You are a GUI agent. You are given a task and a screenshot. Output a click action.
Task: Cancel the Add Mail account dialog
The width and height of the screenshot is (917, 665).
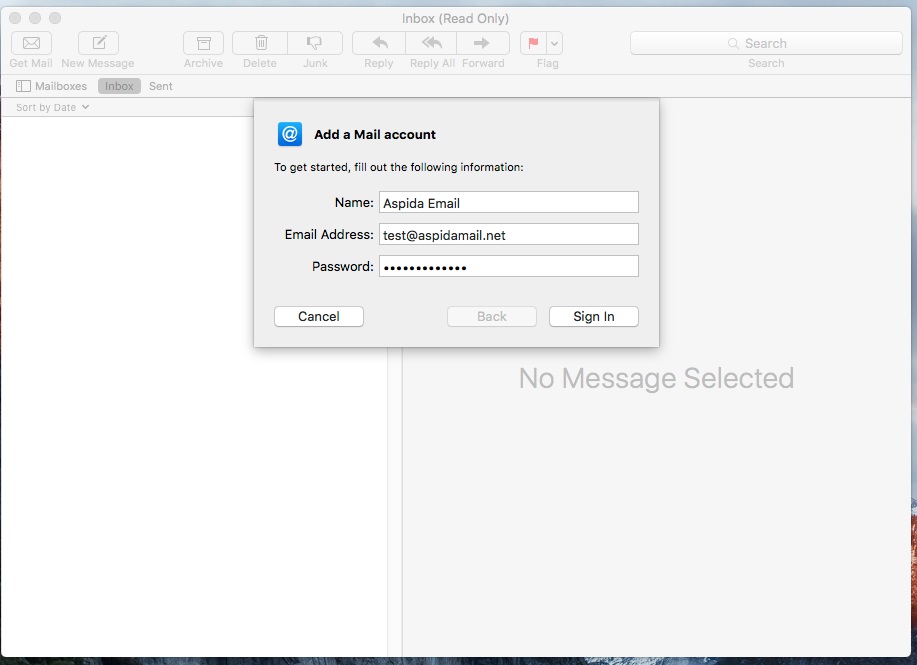[318, 316]
